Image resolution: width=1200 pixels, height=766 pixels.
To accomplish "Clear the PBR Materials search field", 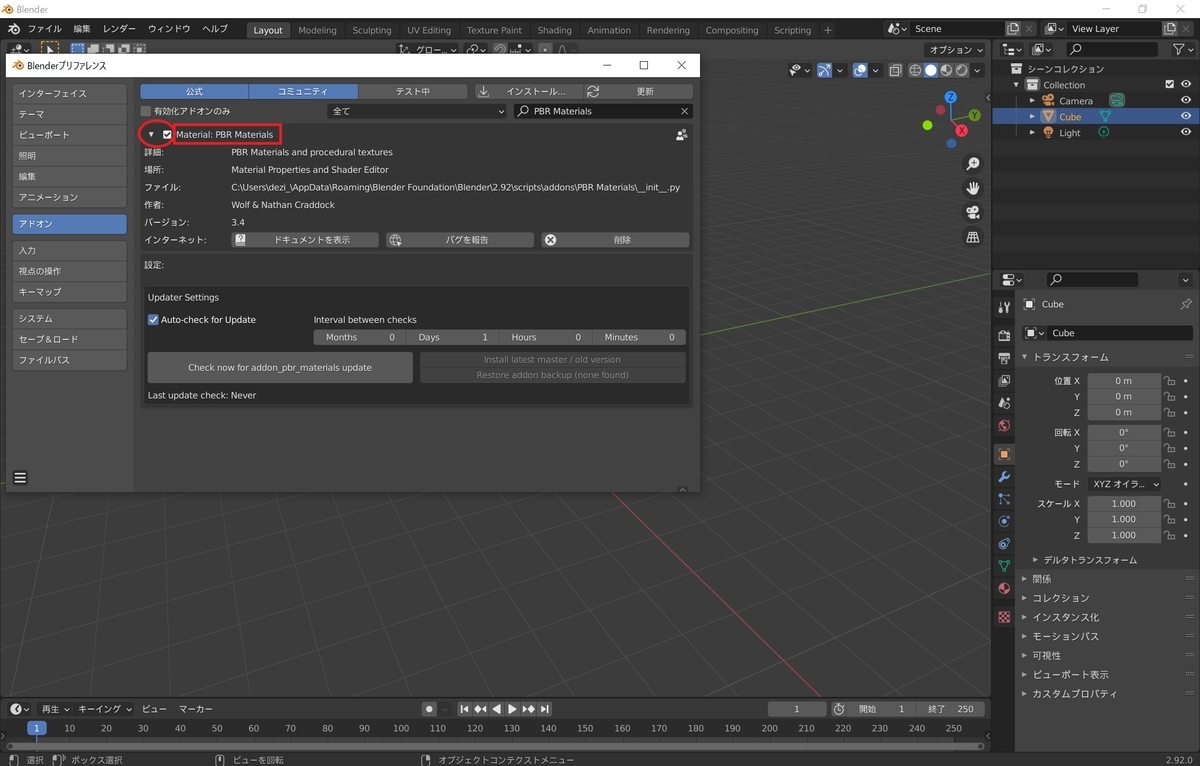I will coord(684,111).
